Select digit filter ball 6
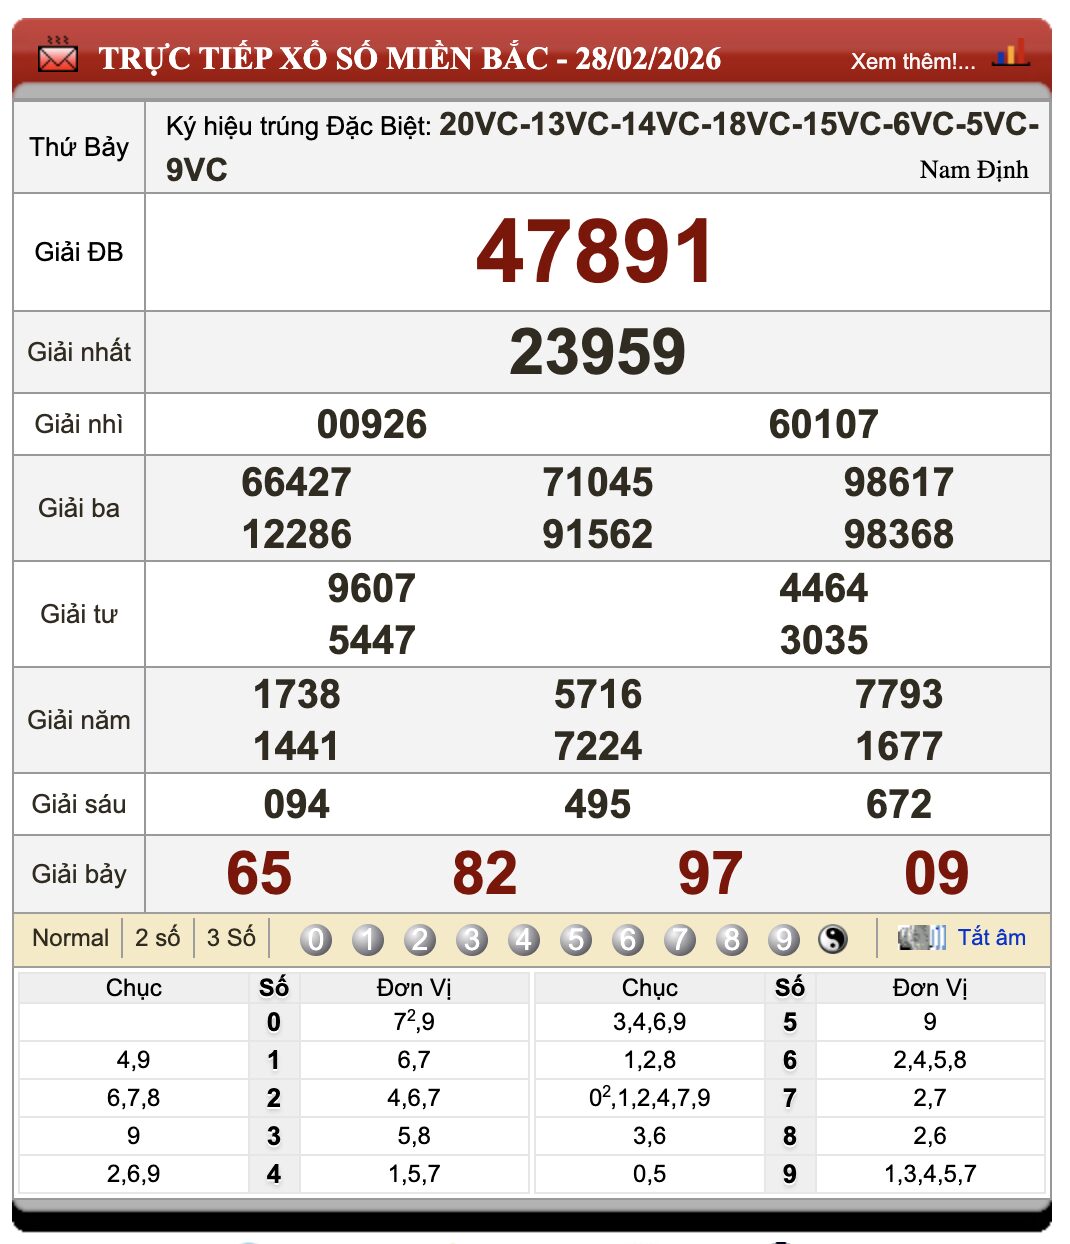Screen dimensions: 1070x1244 point(628,939)
